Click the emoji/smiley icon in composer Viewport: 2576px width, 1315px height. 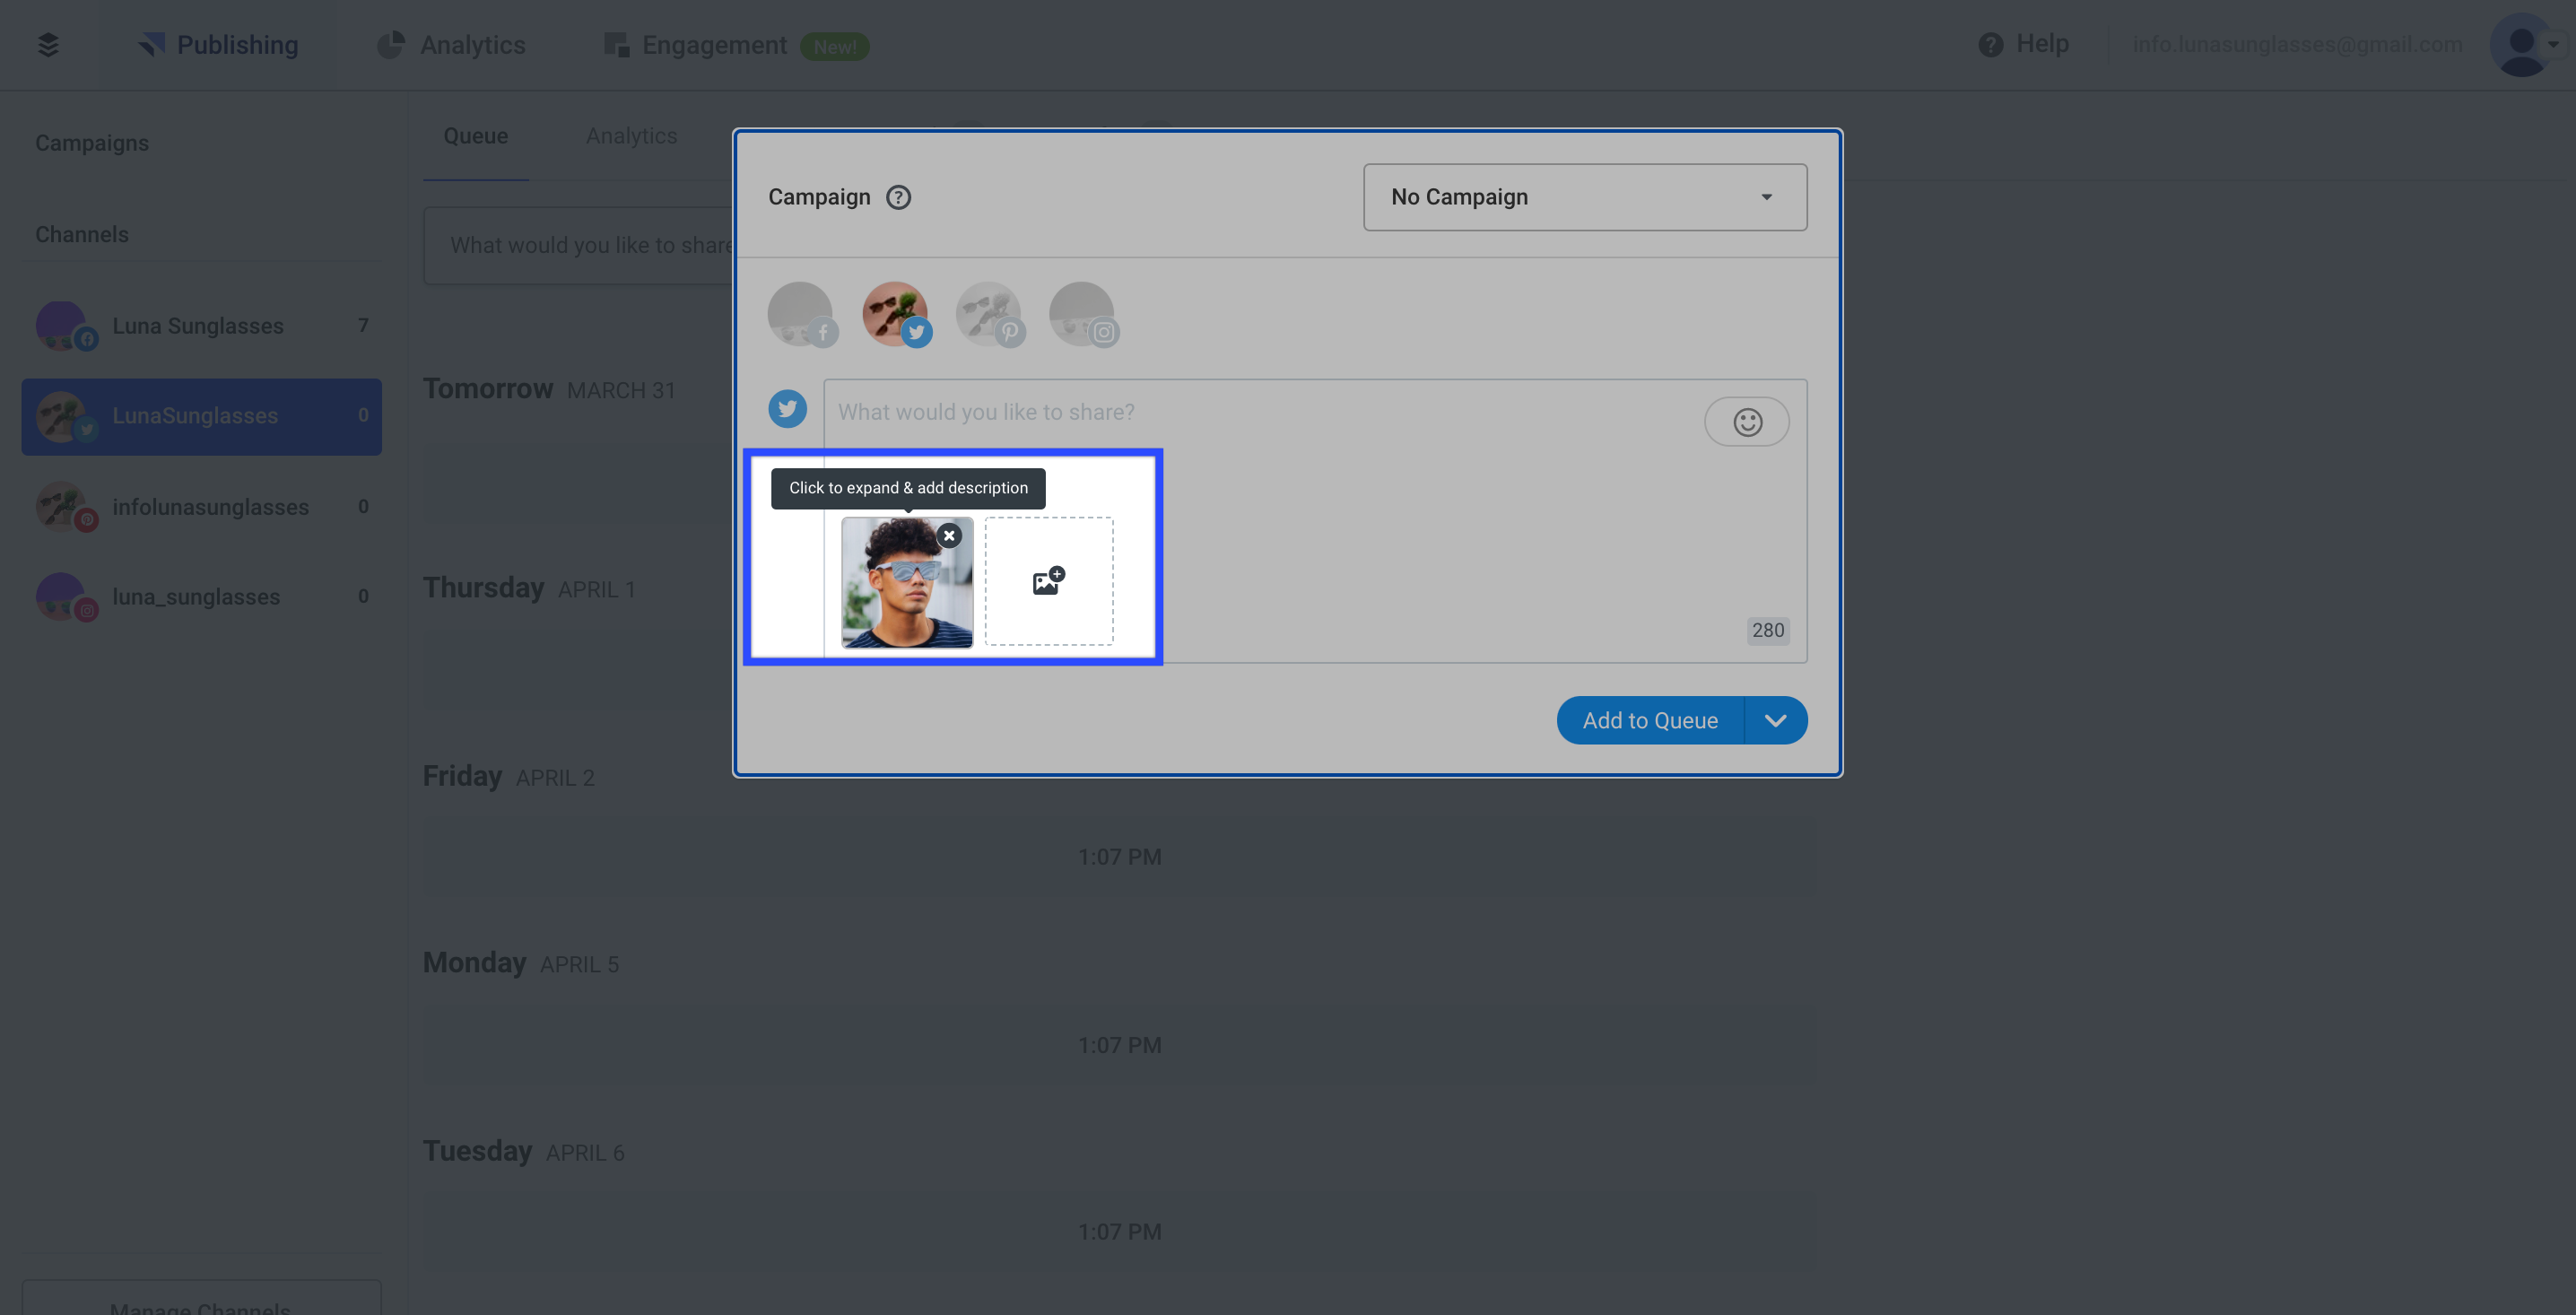click(1747, 421)
